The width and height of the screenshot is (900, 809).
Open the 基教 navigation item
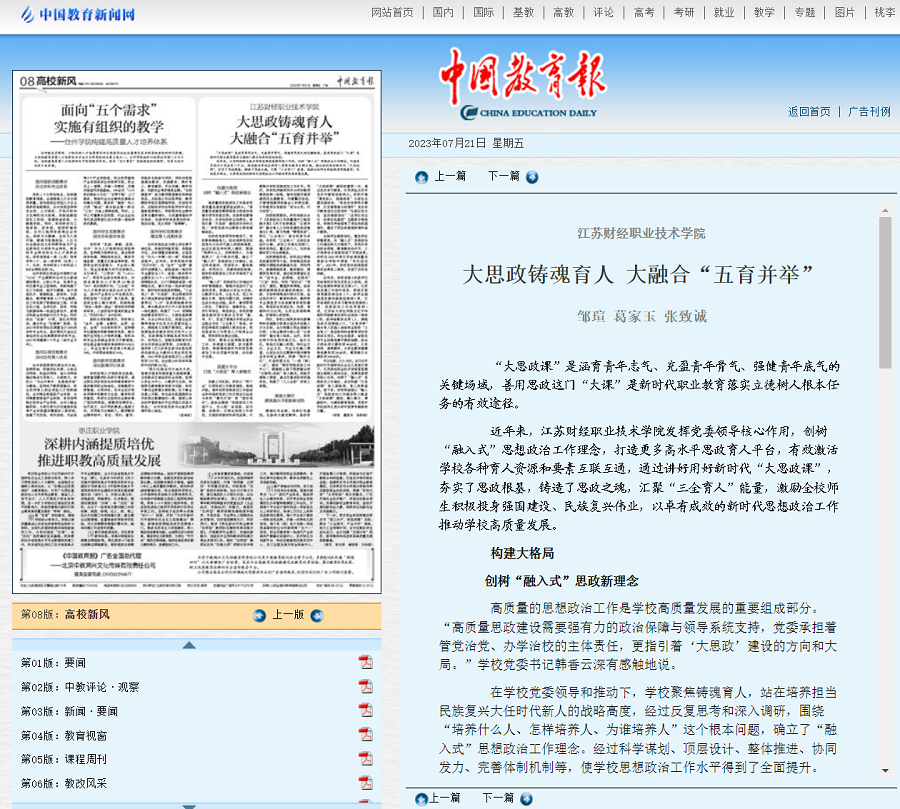tap(523, 13)
